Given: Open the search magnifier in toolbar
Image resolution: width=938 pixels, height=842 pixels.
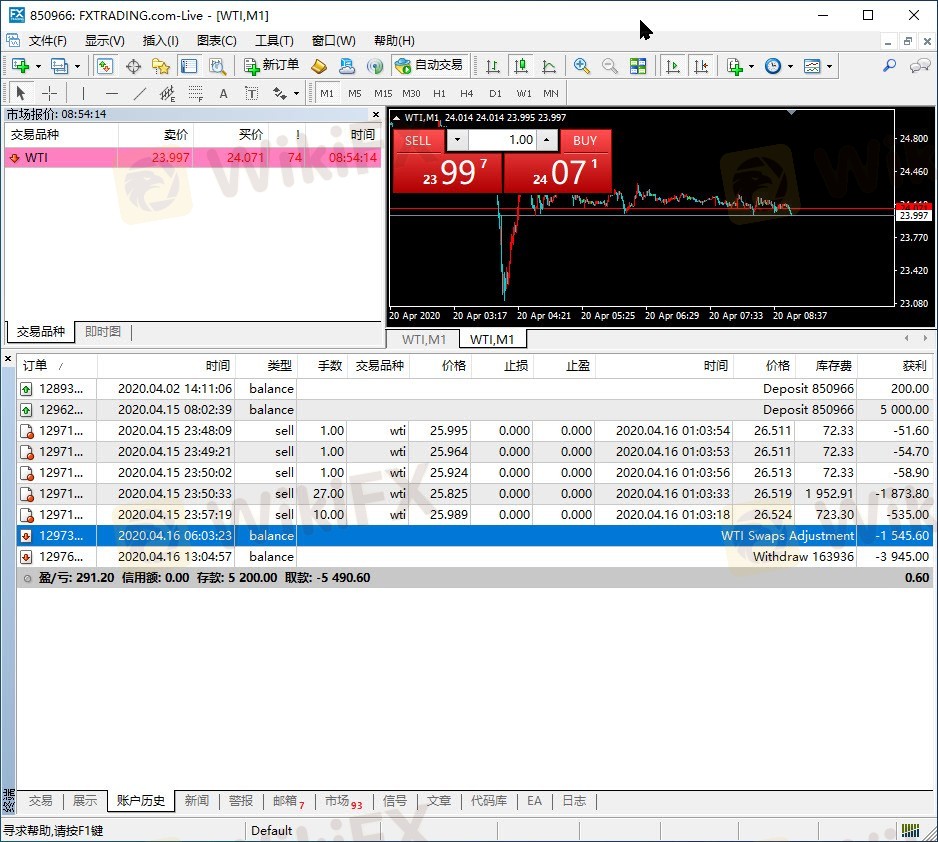Looking at the screenshot, I should click(x=889, y=66).
